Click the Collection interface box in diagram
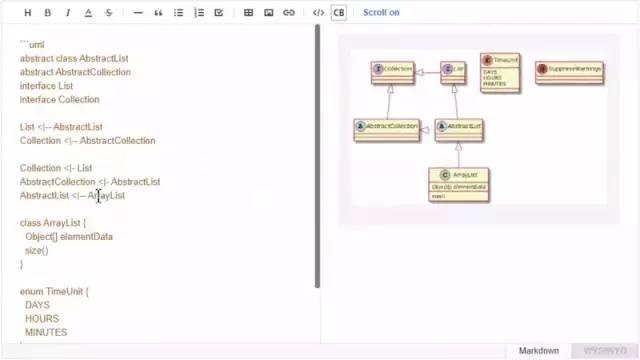The image size is (640, 360). click(x=393, y=73)
